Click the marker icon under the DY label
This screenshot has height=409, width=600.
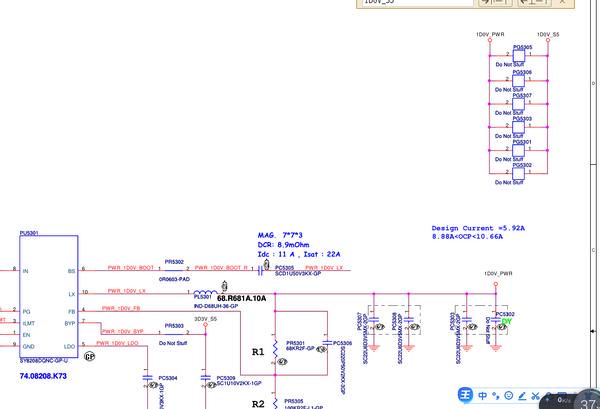tap(502, 327)
